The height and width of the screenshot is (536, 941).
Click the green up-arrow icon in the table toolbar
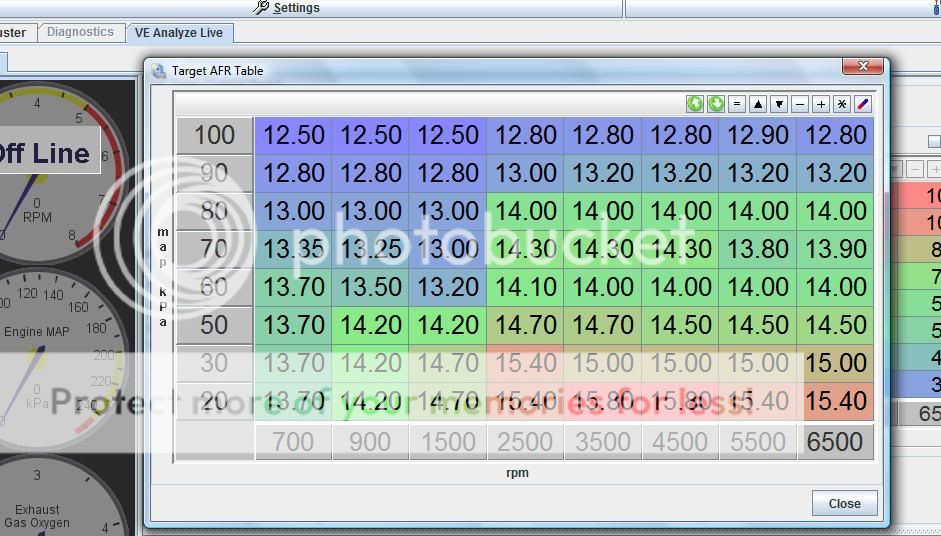[695, 104]
